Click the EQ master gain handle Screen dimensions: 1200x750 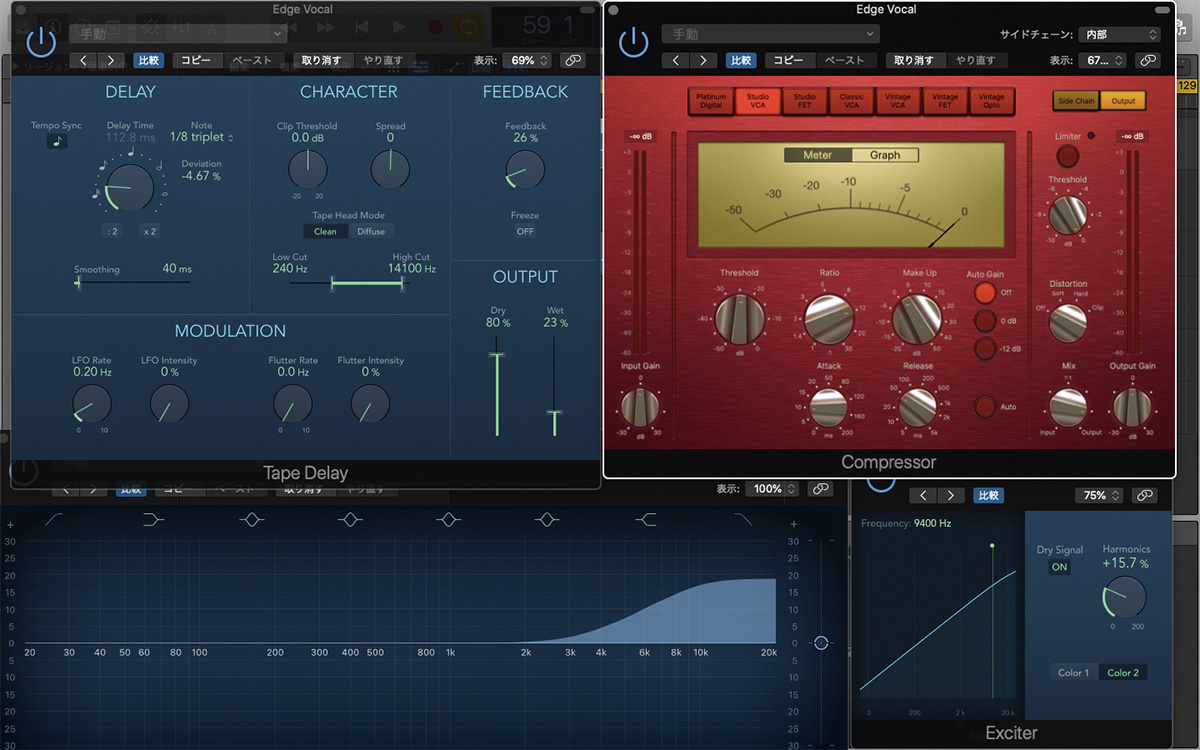click(821, 642)
